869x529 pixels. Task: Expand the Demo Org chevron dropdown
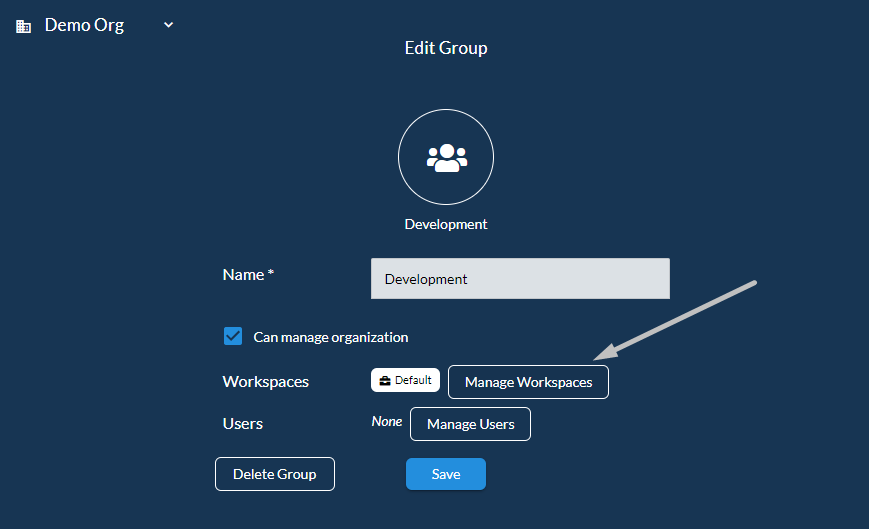point(168,25)
